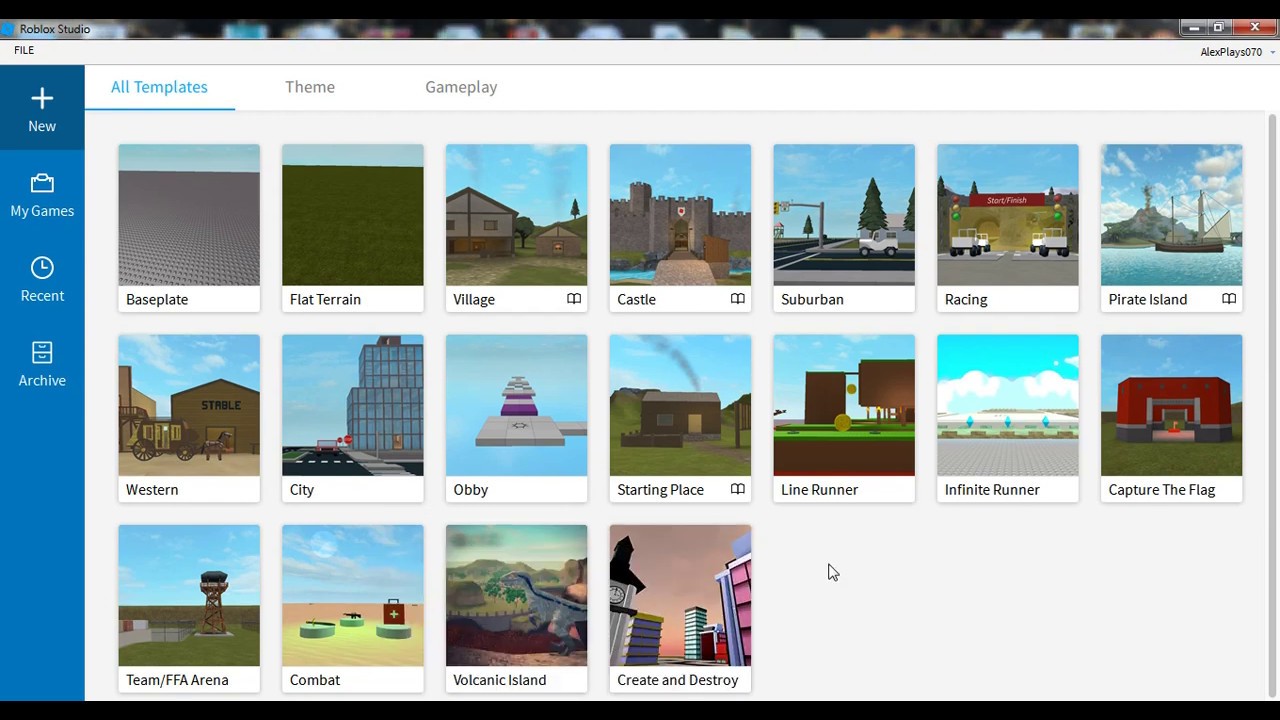The height and width of the screenshot is (720, 1280).
Task: Select the Volcanic Island template thumbnail
Action: [517, 595]
